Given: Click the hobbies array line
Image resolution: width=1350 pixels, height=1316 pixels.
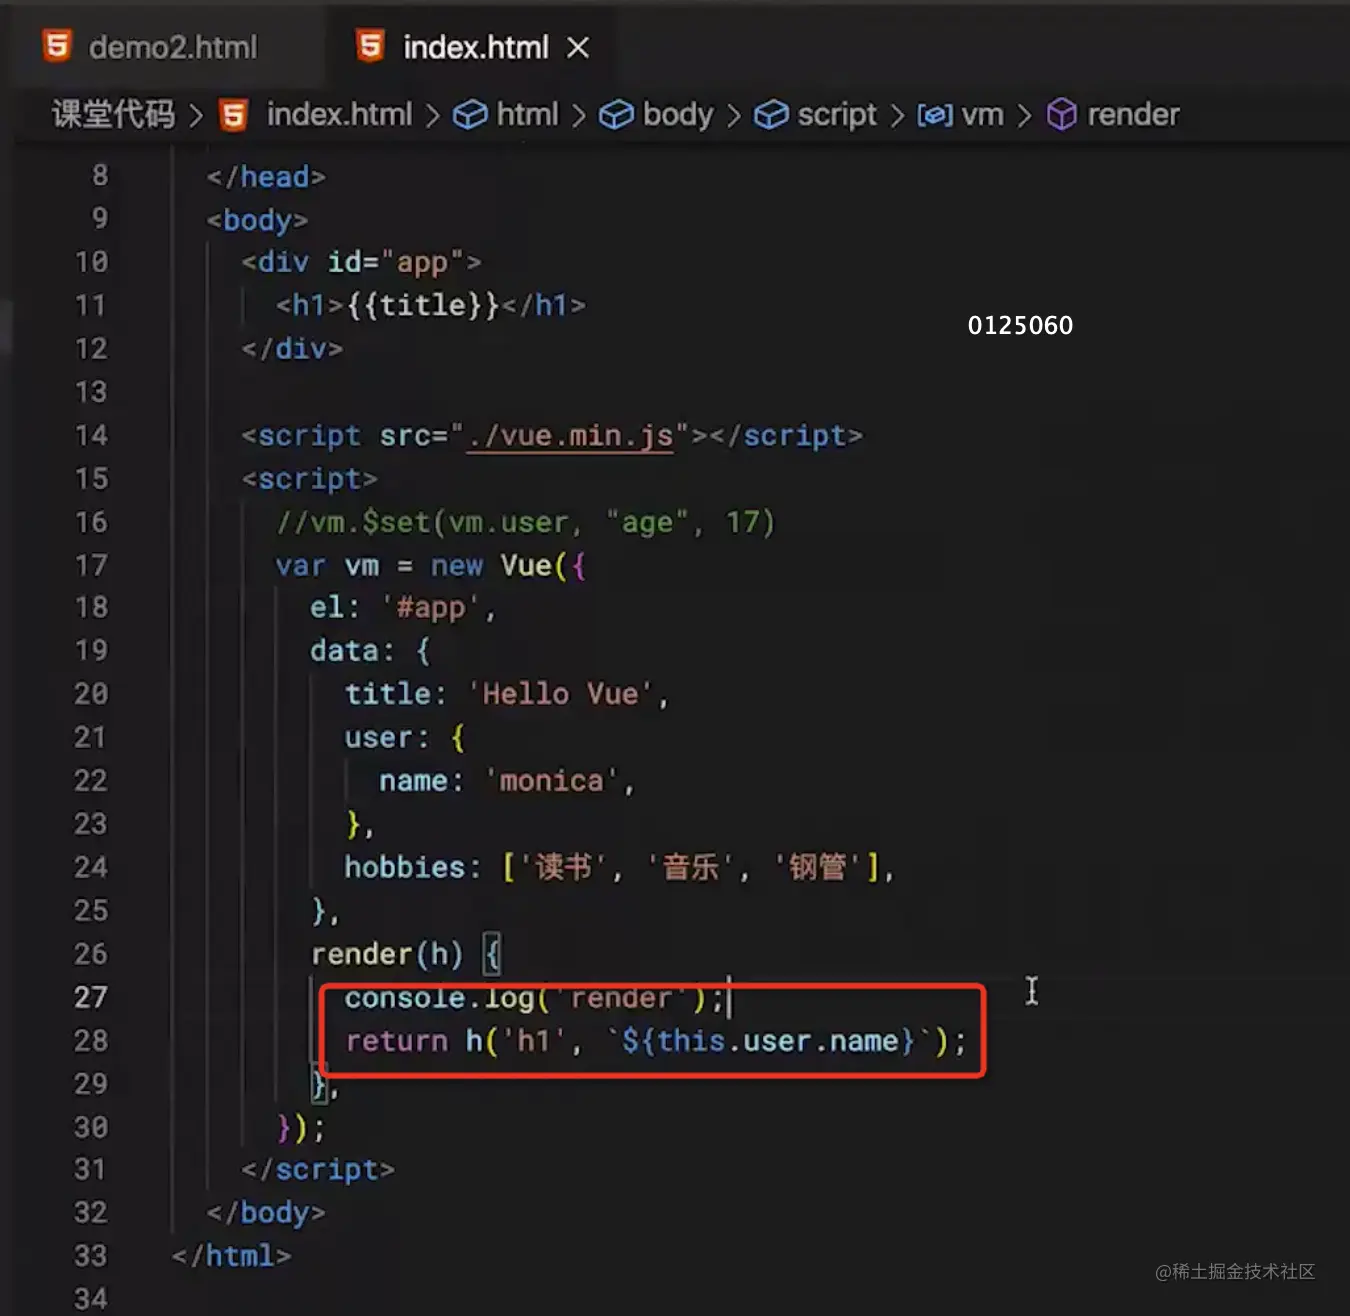Looking at the screenshot, I should (x=618, y=867).
